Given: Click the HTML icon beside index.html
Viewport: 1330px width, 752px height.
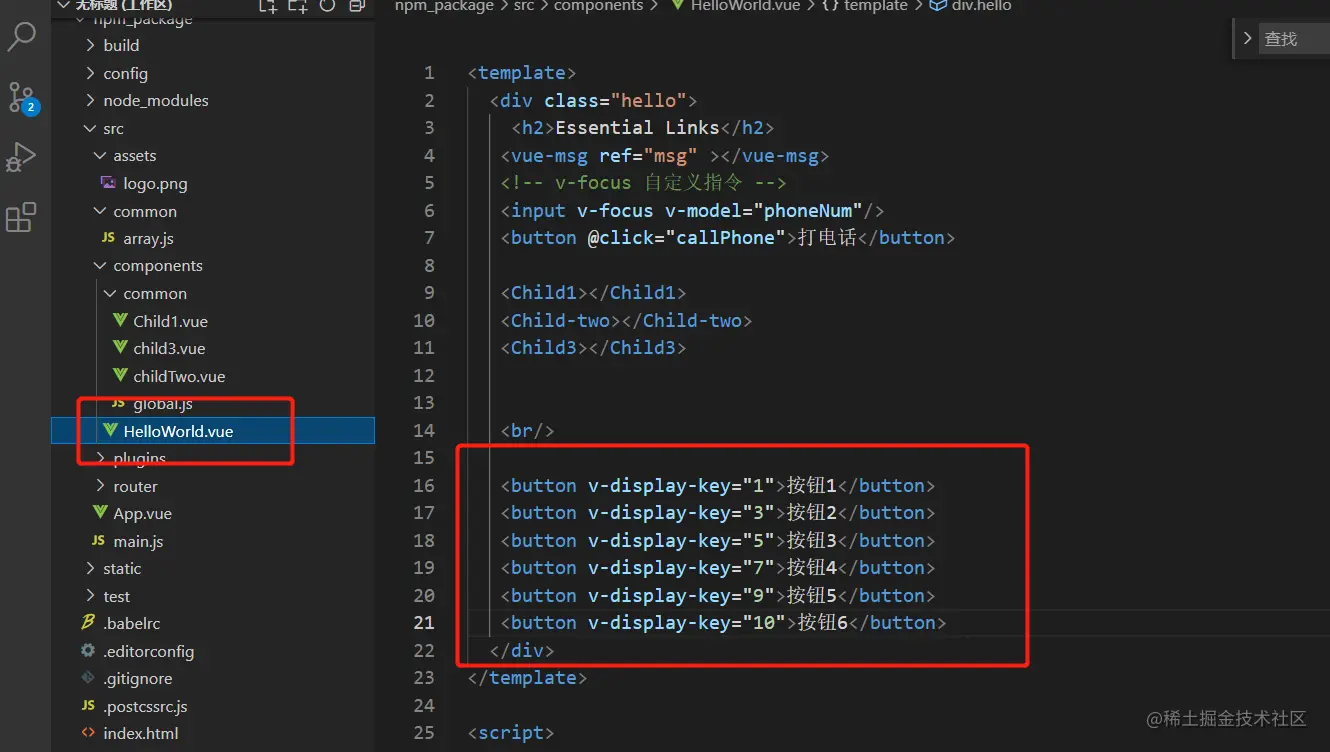Looking at the screenshot, I should click(88, 733).
